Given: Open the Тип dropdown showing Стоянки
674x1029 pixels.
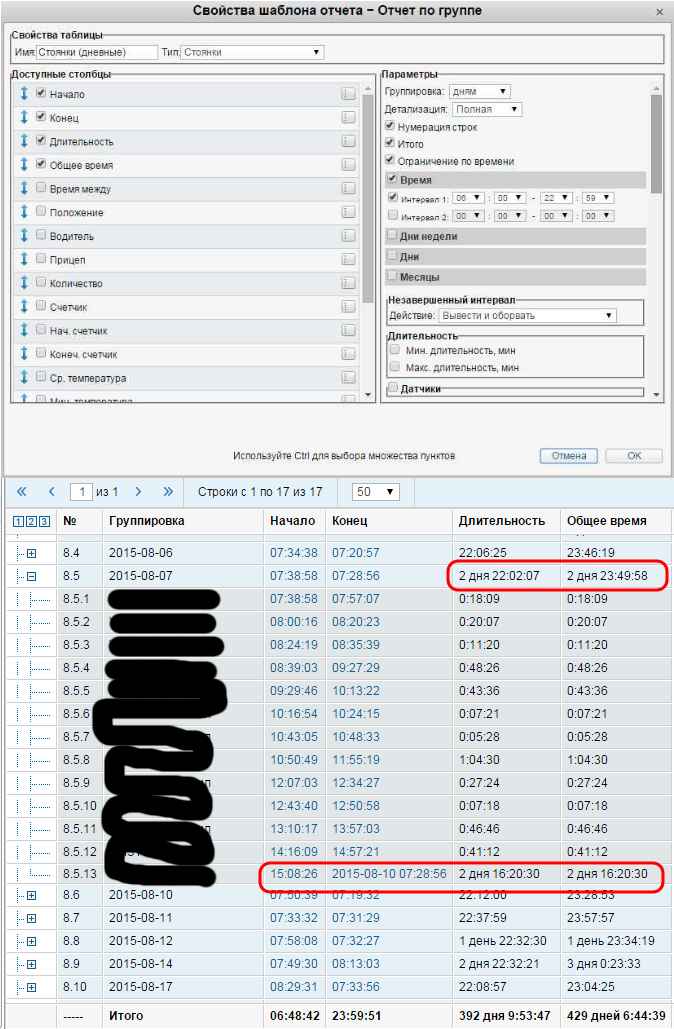Looking at the screenshot, I should click(x=252, y=52).
